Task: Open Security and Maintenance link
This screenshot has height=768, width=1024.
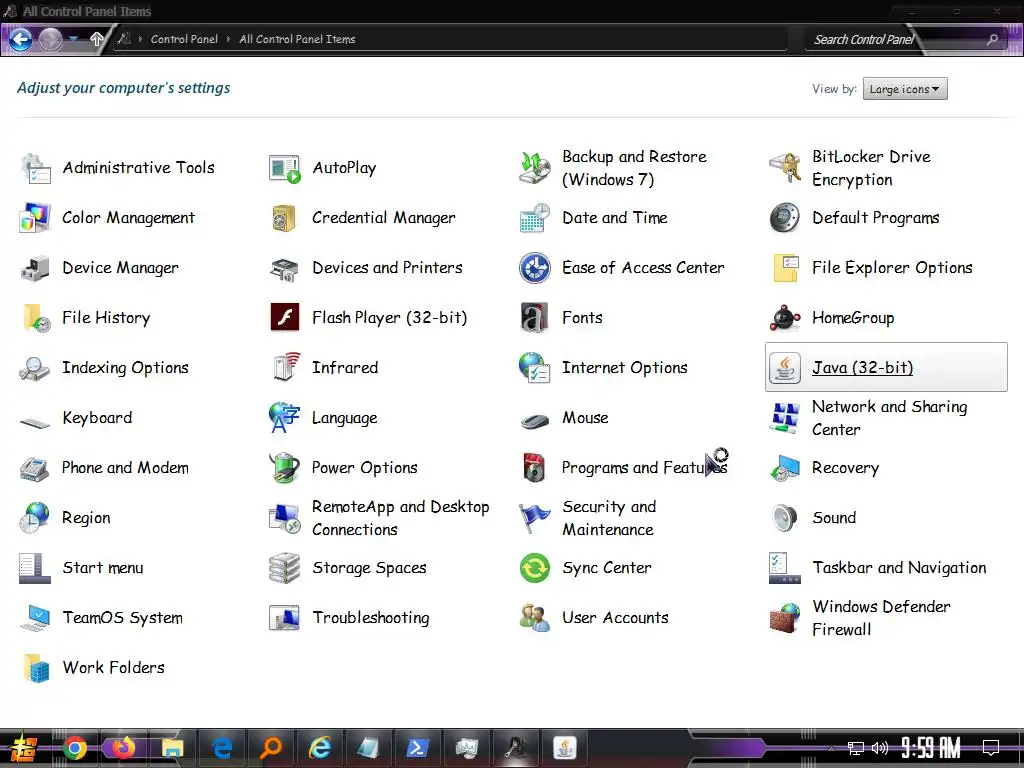Action: click(x=609, y=518)
